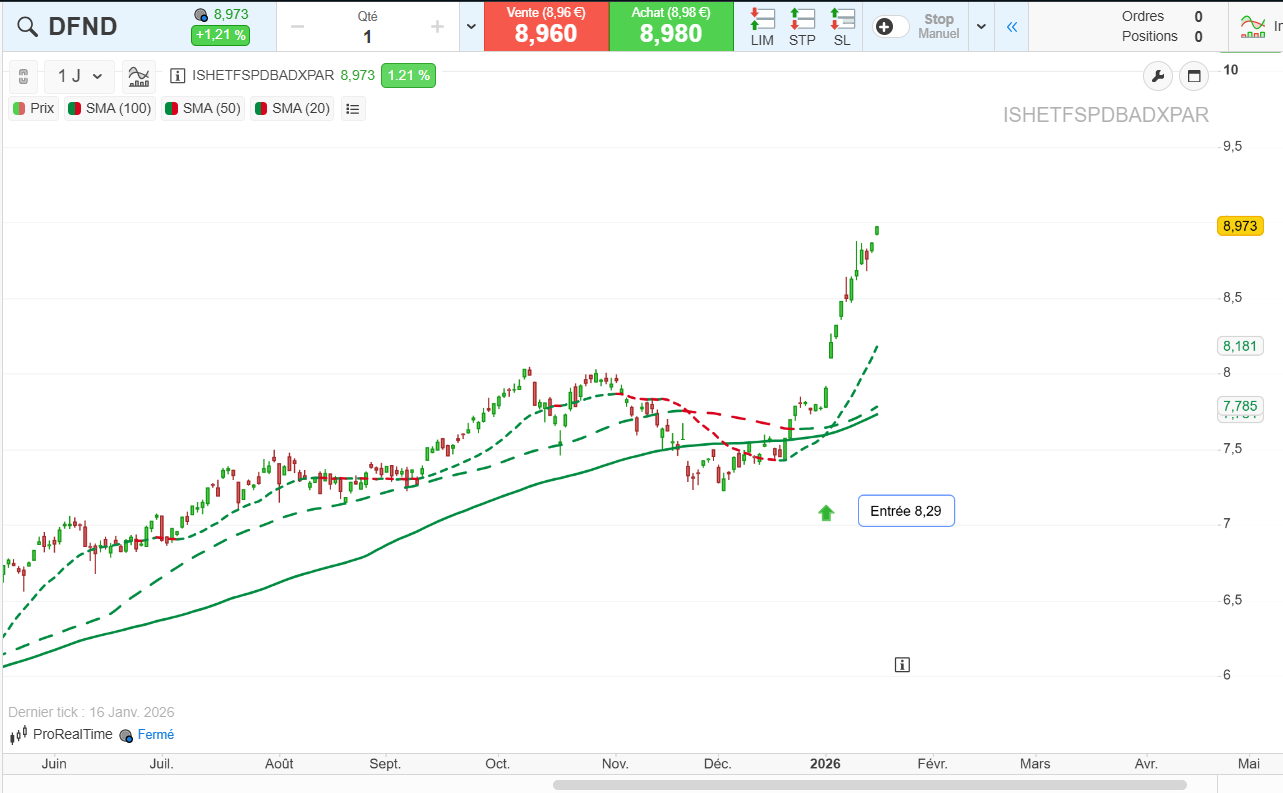This screenshot has width=1283, height=793.
Task: Open the indicators and trading systems icon
Action: click(141, 76)
